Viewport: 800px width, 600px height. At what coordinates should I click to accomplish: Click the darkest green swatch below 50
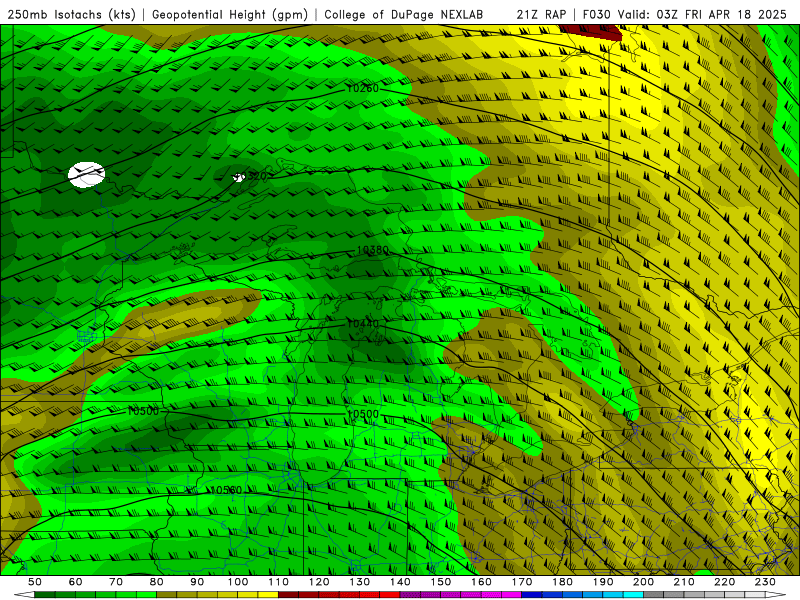[x=45, y=595]
